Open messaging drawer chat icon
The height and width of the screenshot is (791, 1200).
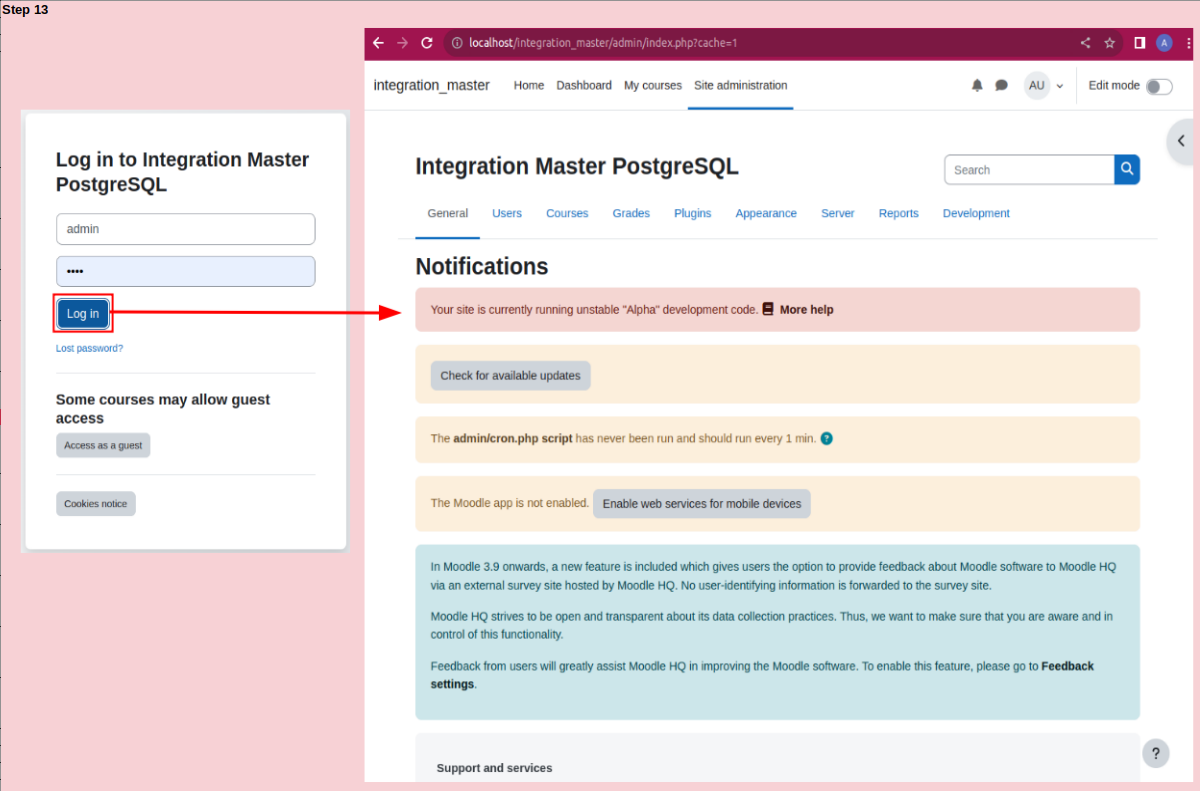1001,86
